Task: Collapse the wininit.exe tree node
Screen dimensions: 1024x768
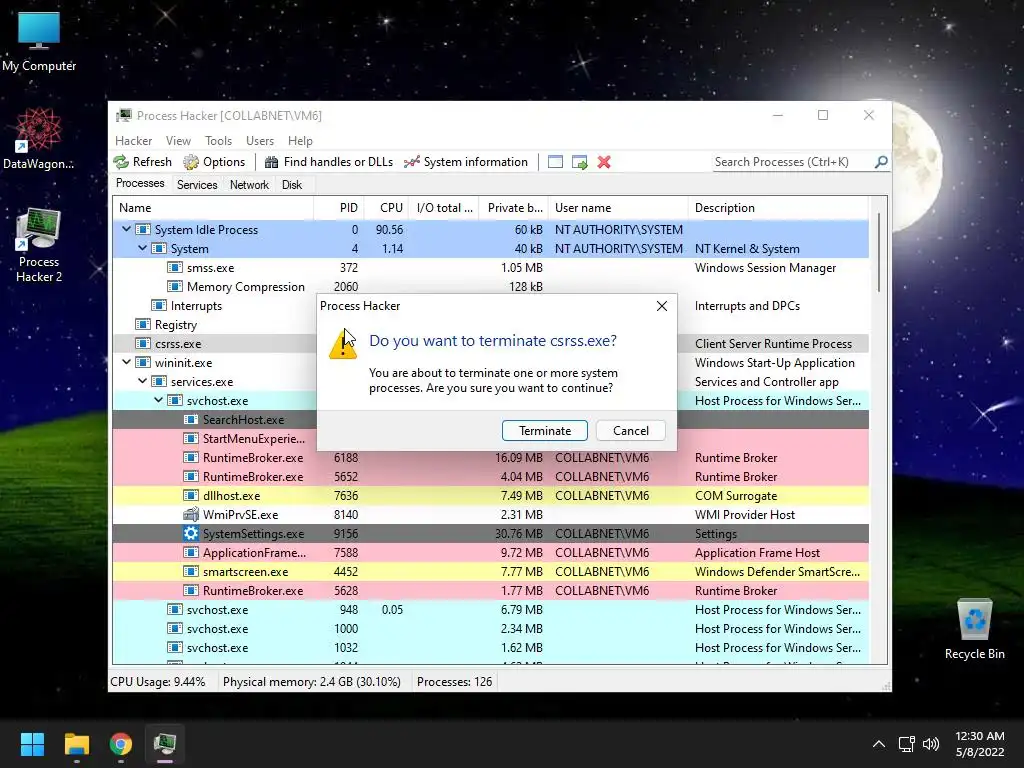Action: pos(127,362)
